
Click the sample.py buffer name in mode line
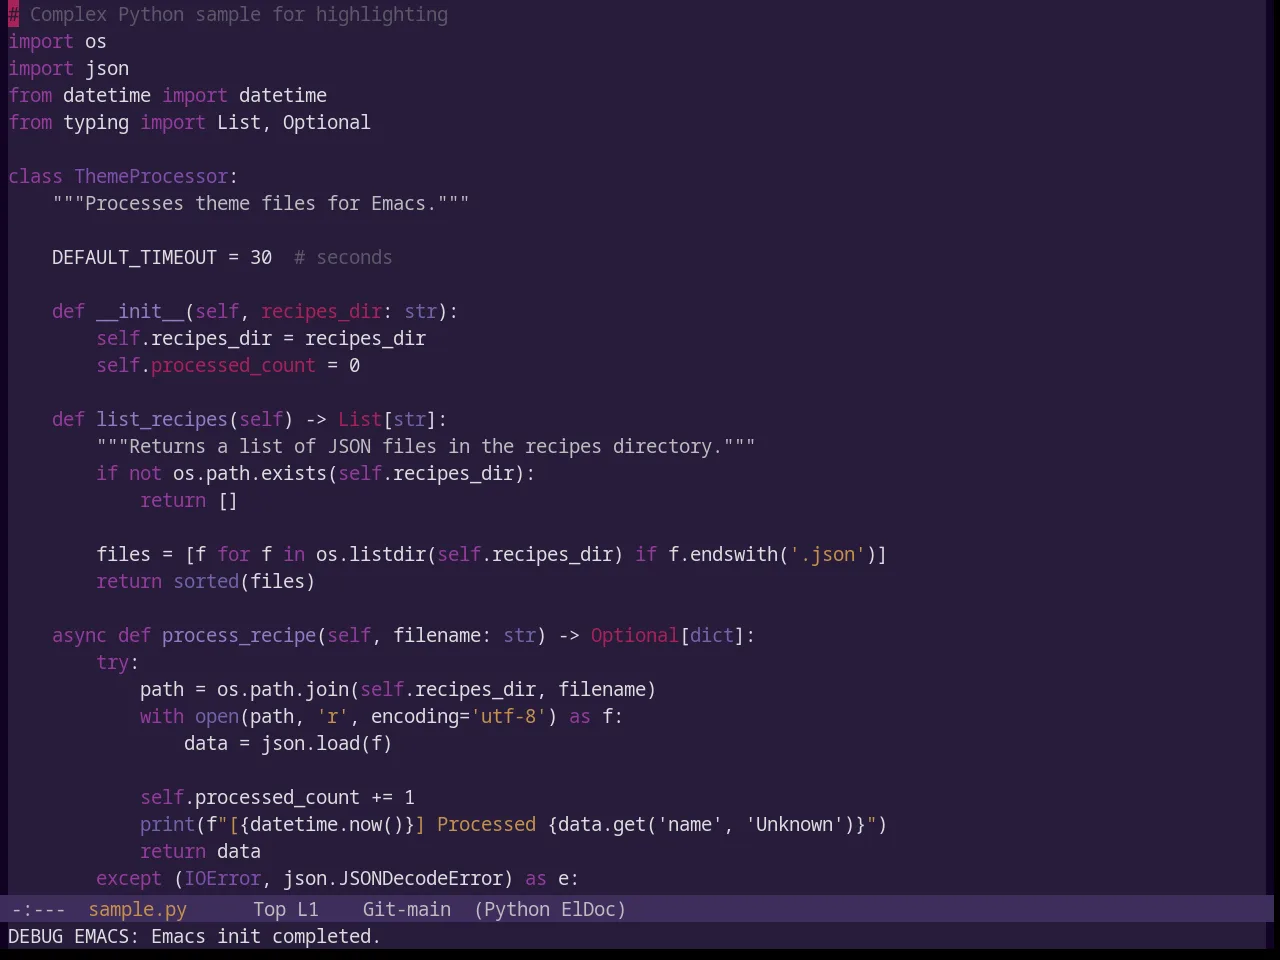coord(137,909)
